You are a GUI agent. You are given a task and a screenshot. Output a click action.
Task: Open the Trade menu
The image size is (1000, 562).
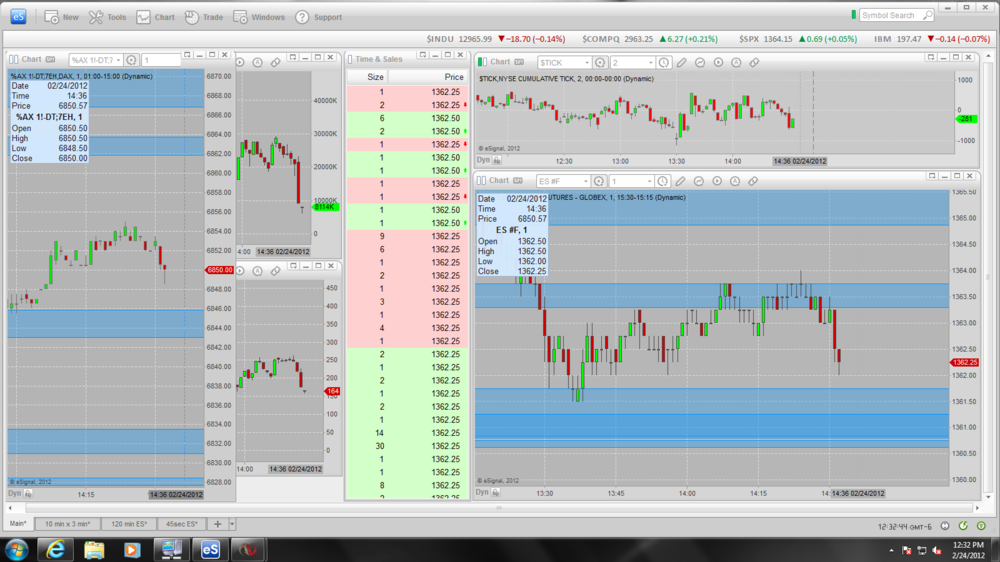coord(204,17)
